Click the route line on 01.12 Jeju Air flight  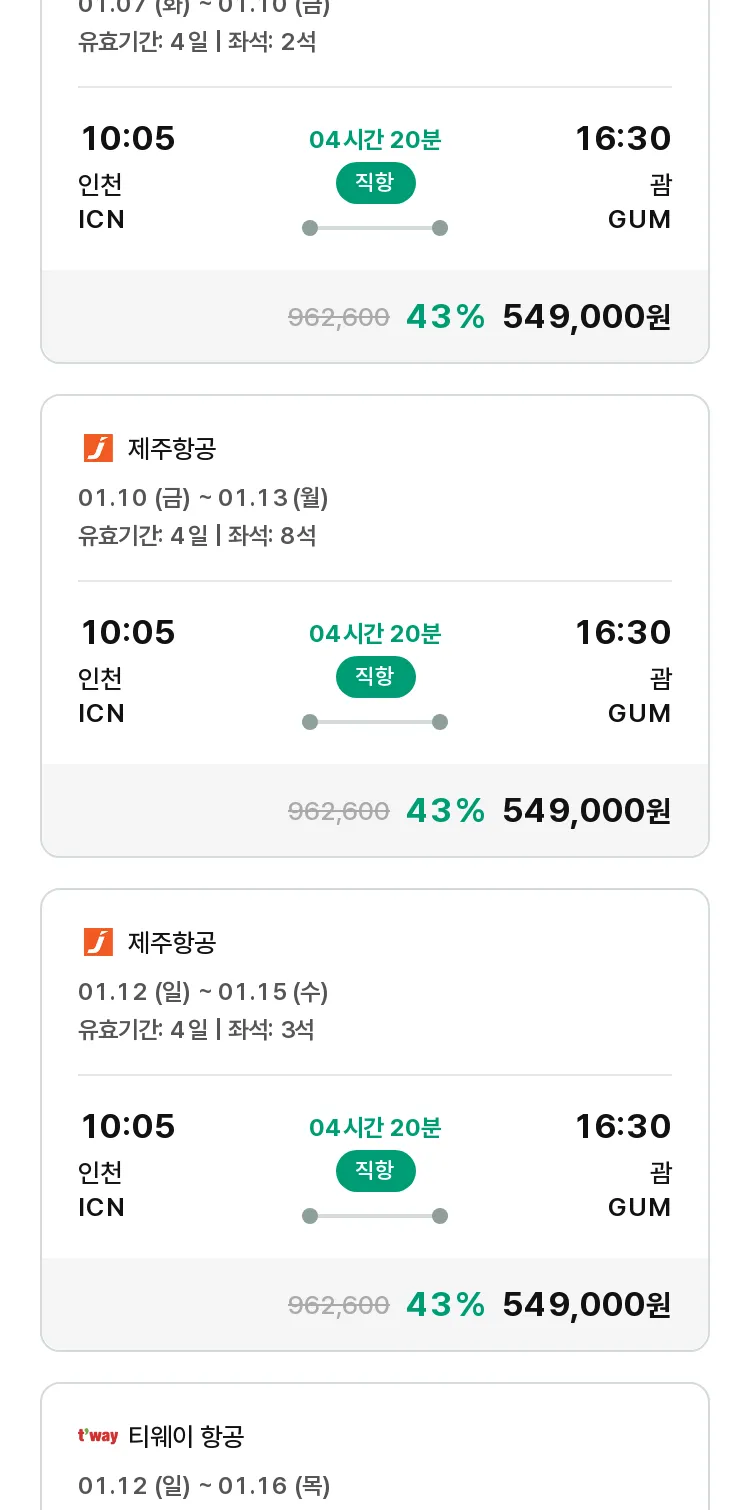coord(375,1216)
